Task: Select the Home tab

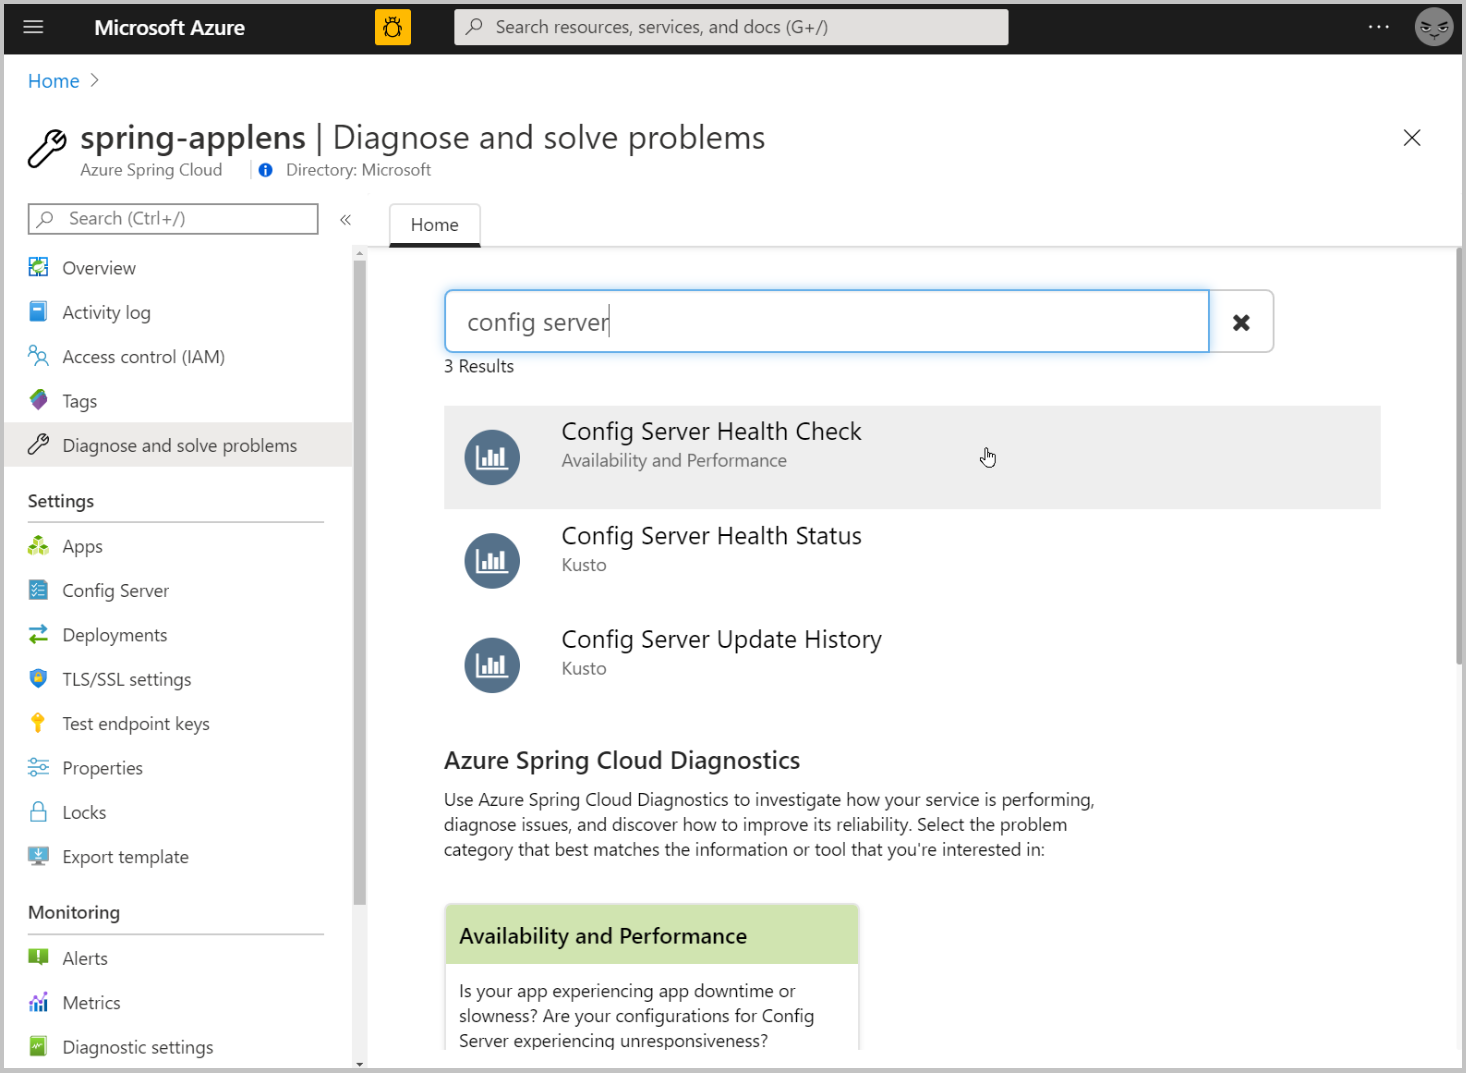Action: [x=435, y=225]
